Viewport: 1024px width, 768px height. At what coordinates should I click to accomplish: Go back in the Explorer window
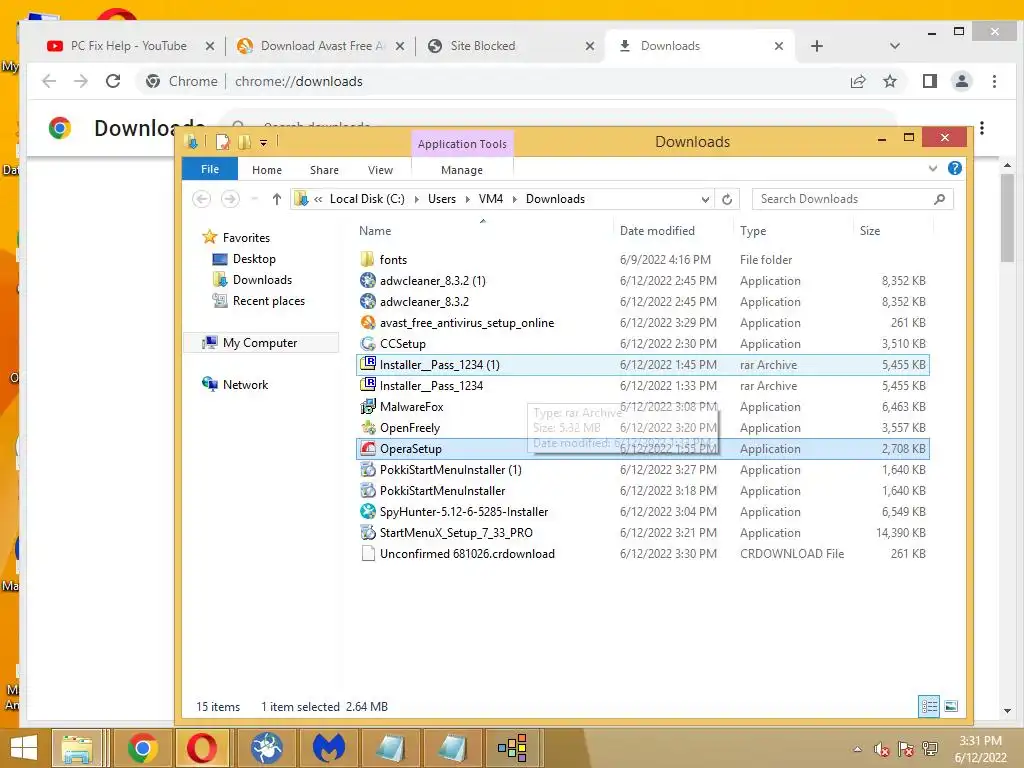point(201,199)
